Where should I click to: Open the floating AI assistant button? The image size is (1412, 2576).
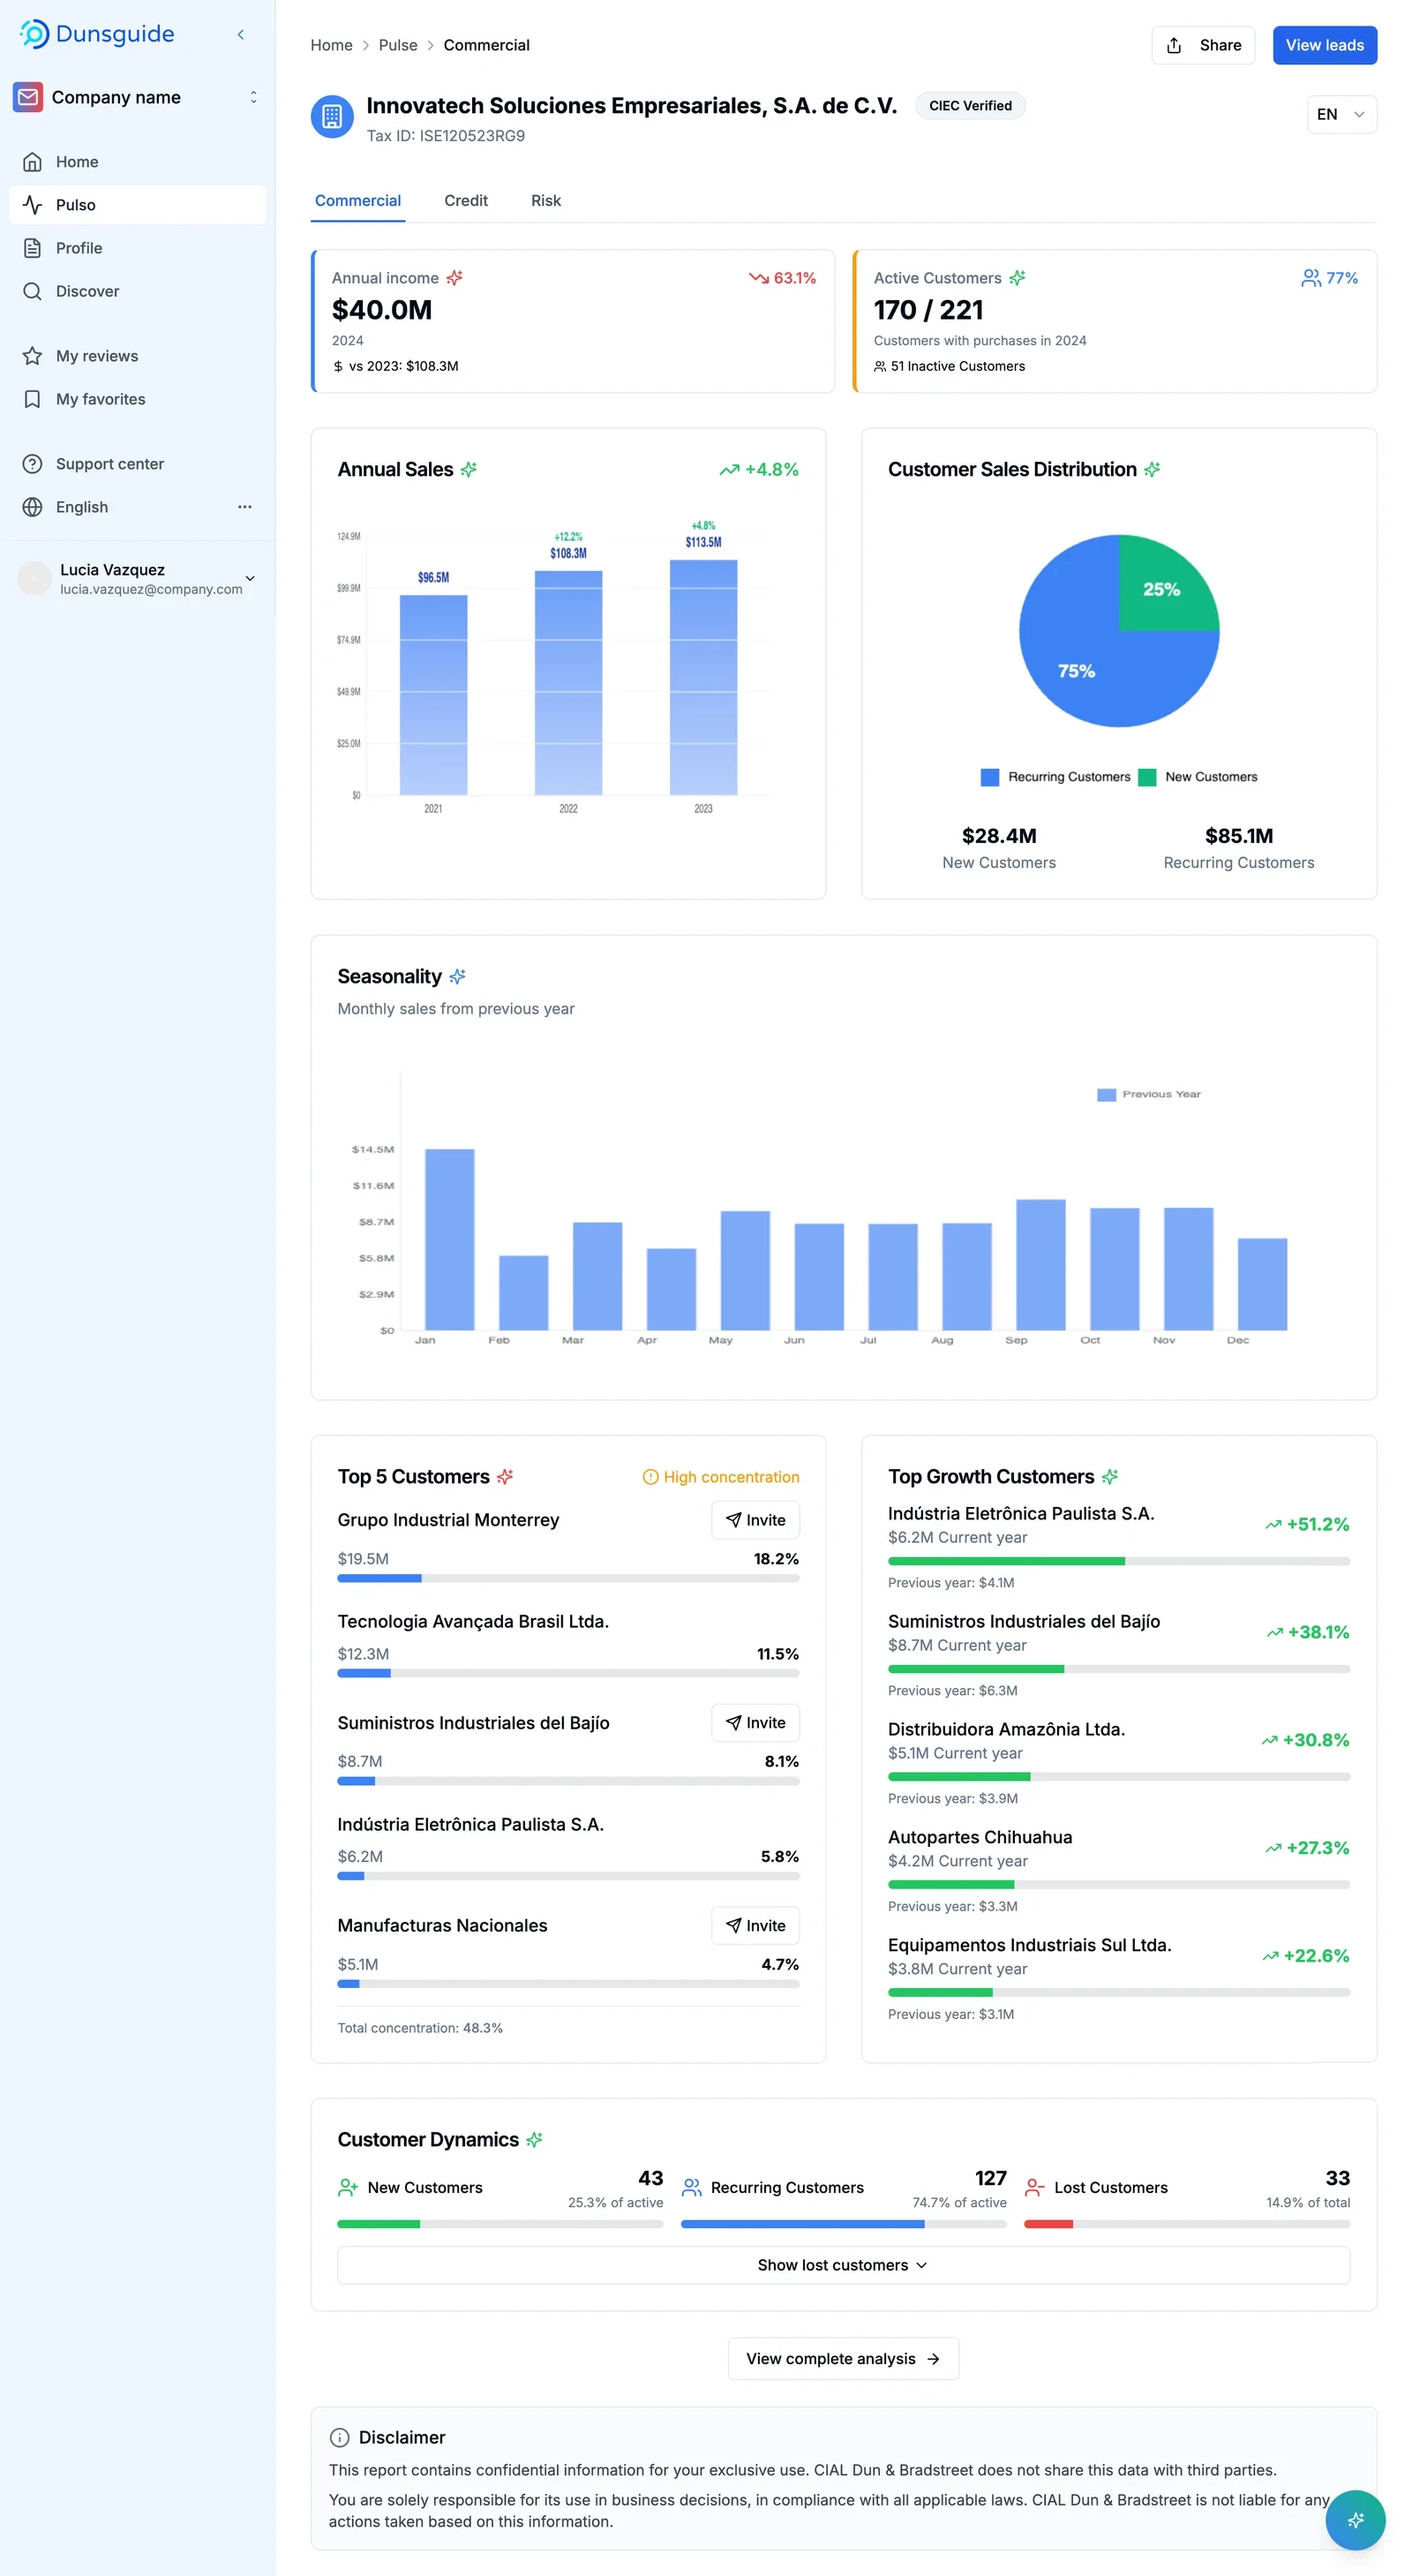tap(1355, 2520)
